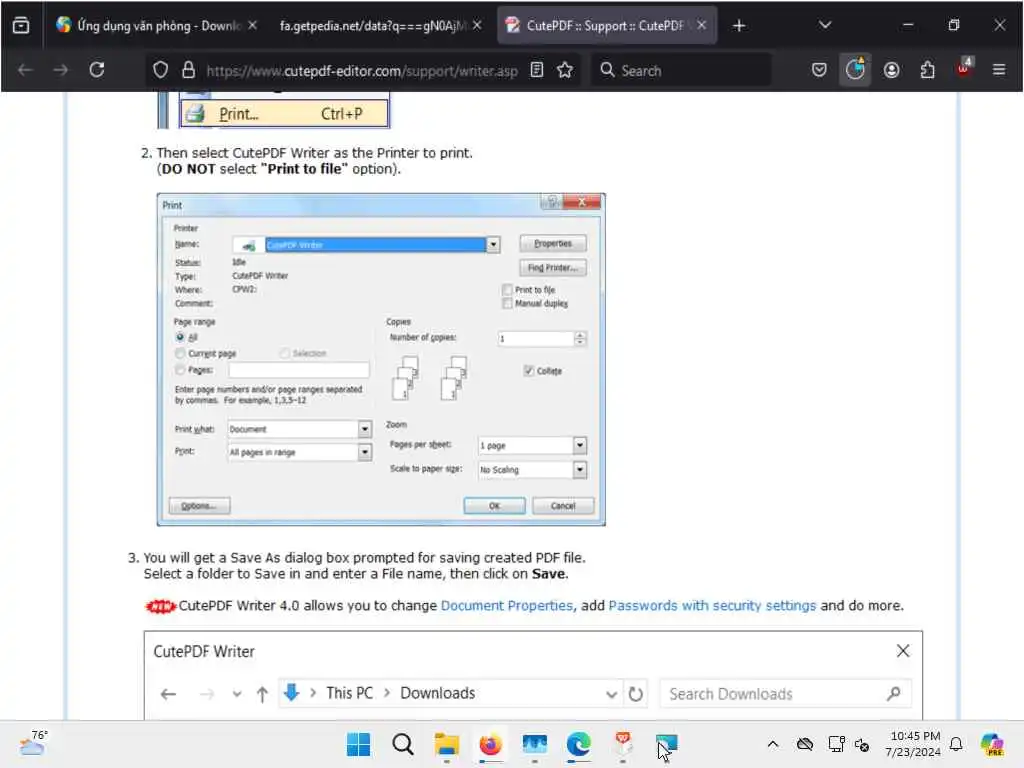This screenshot has height=768, width=1024.
Task: Close the fa.getpedia.net tab
Action: click(477, 25)
